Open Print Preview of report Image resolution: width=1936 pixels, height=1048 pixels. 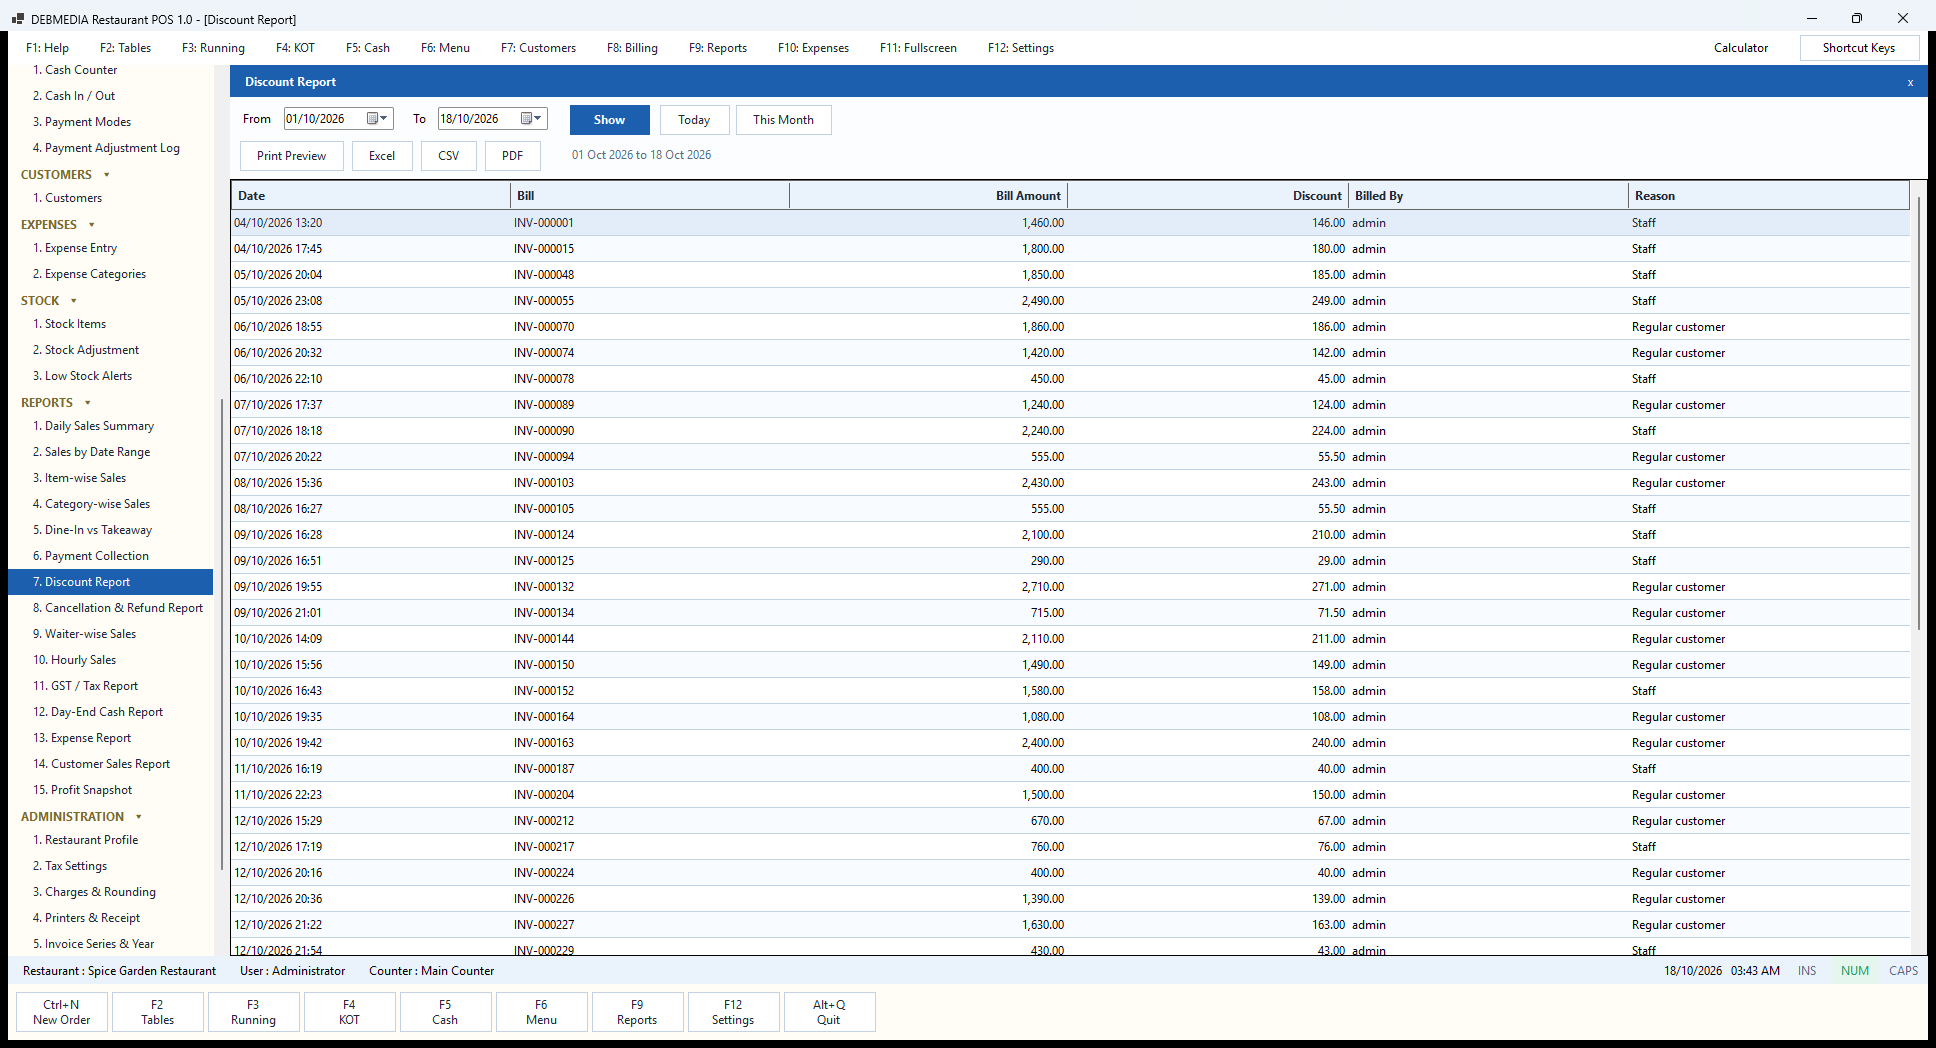click(x=291, y=156)
